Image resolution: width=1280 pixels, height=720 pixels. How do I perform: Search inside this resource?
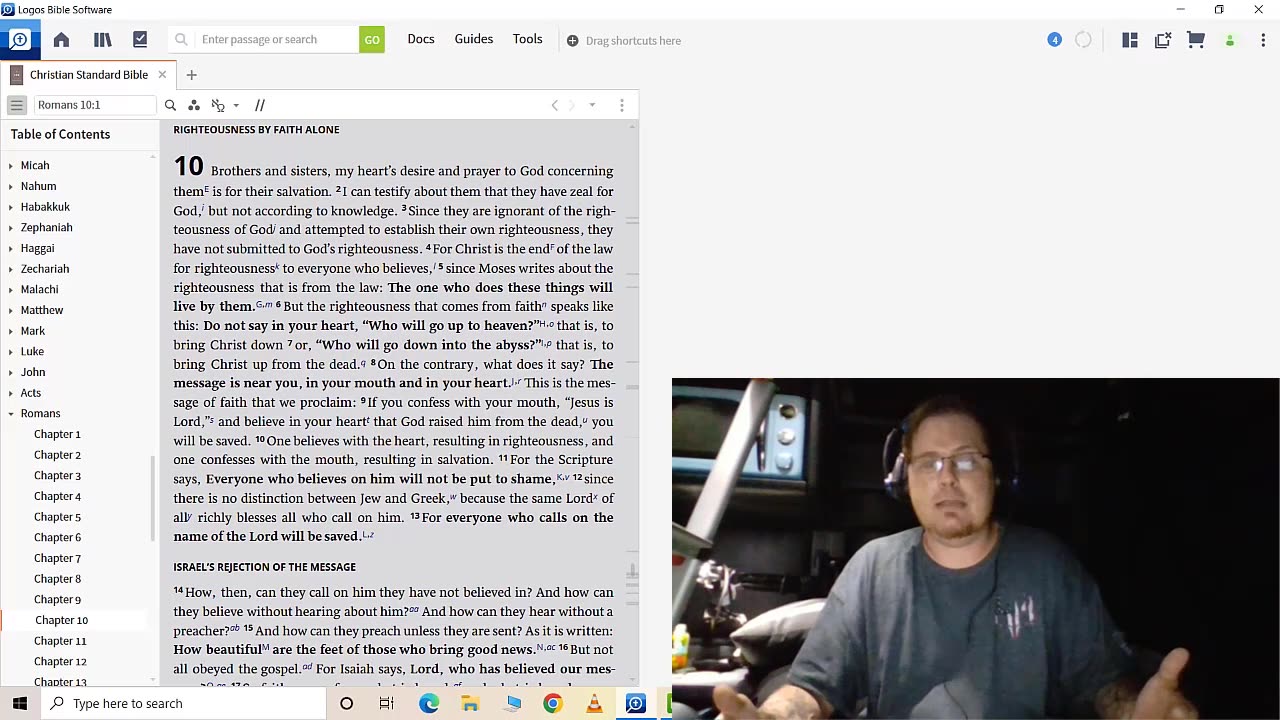(170, 105)
